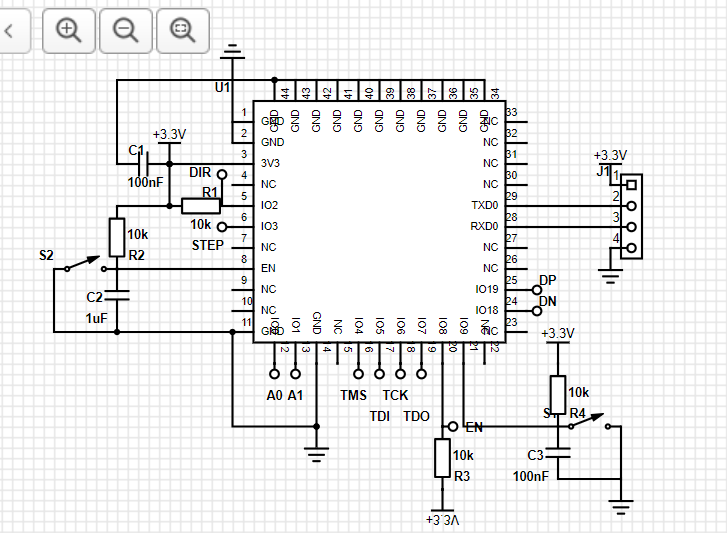Select resistor R1 symbol
This screenshot has height=533, width=727.
click(x=201, y=206)
